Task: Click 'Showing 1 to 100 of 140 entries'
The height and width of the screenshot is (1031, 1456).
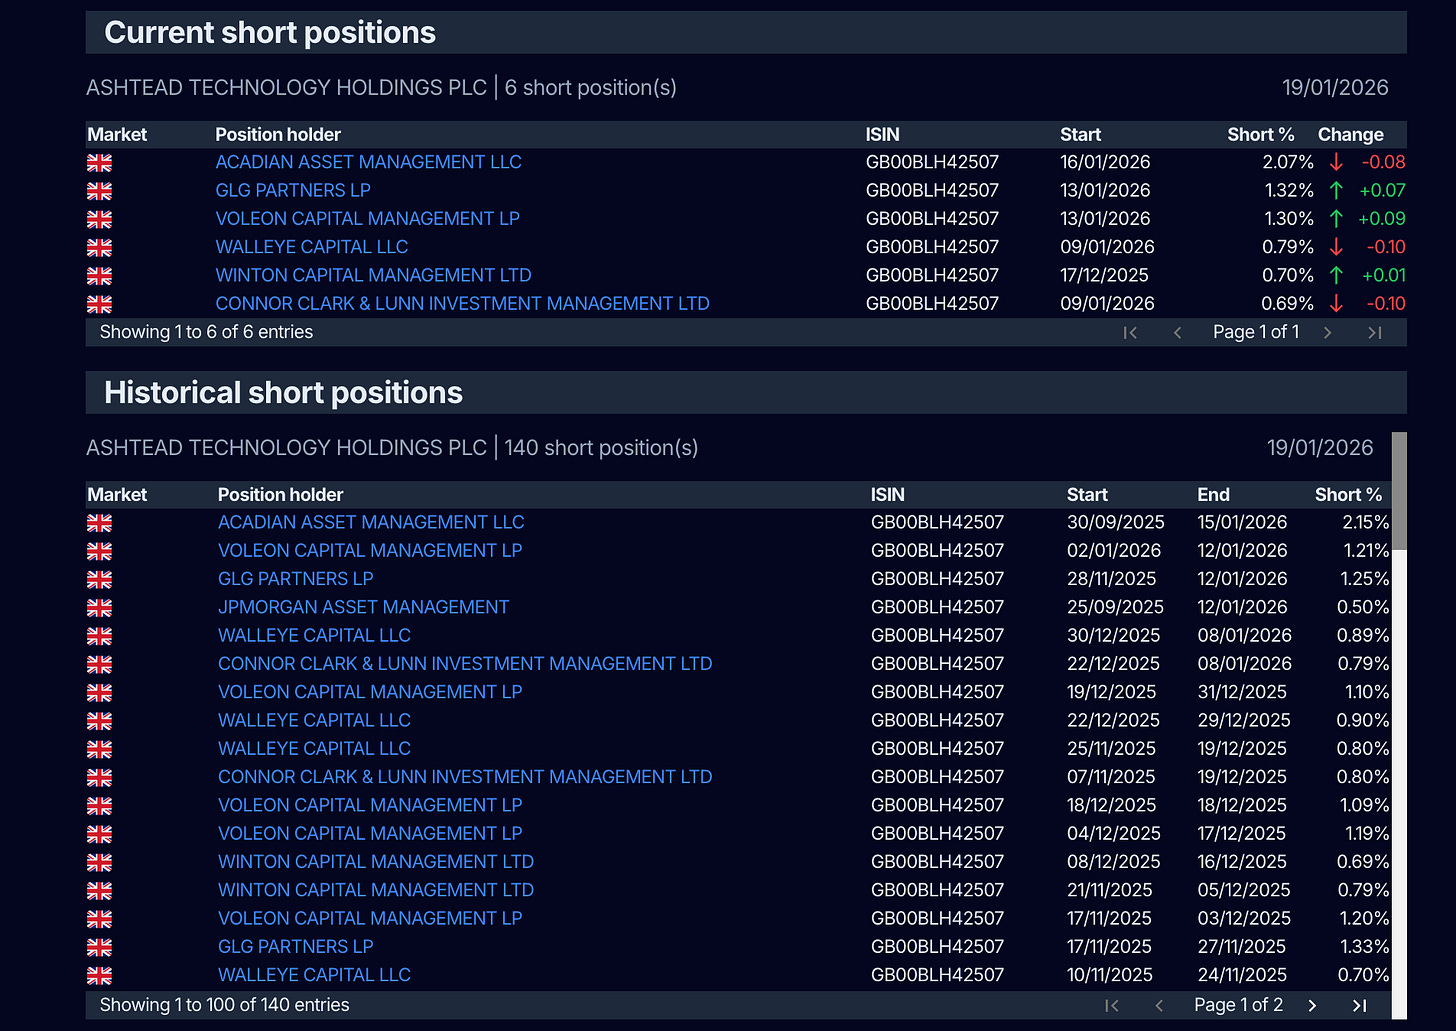Action: point(224,1005)
